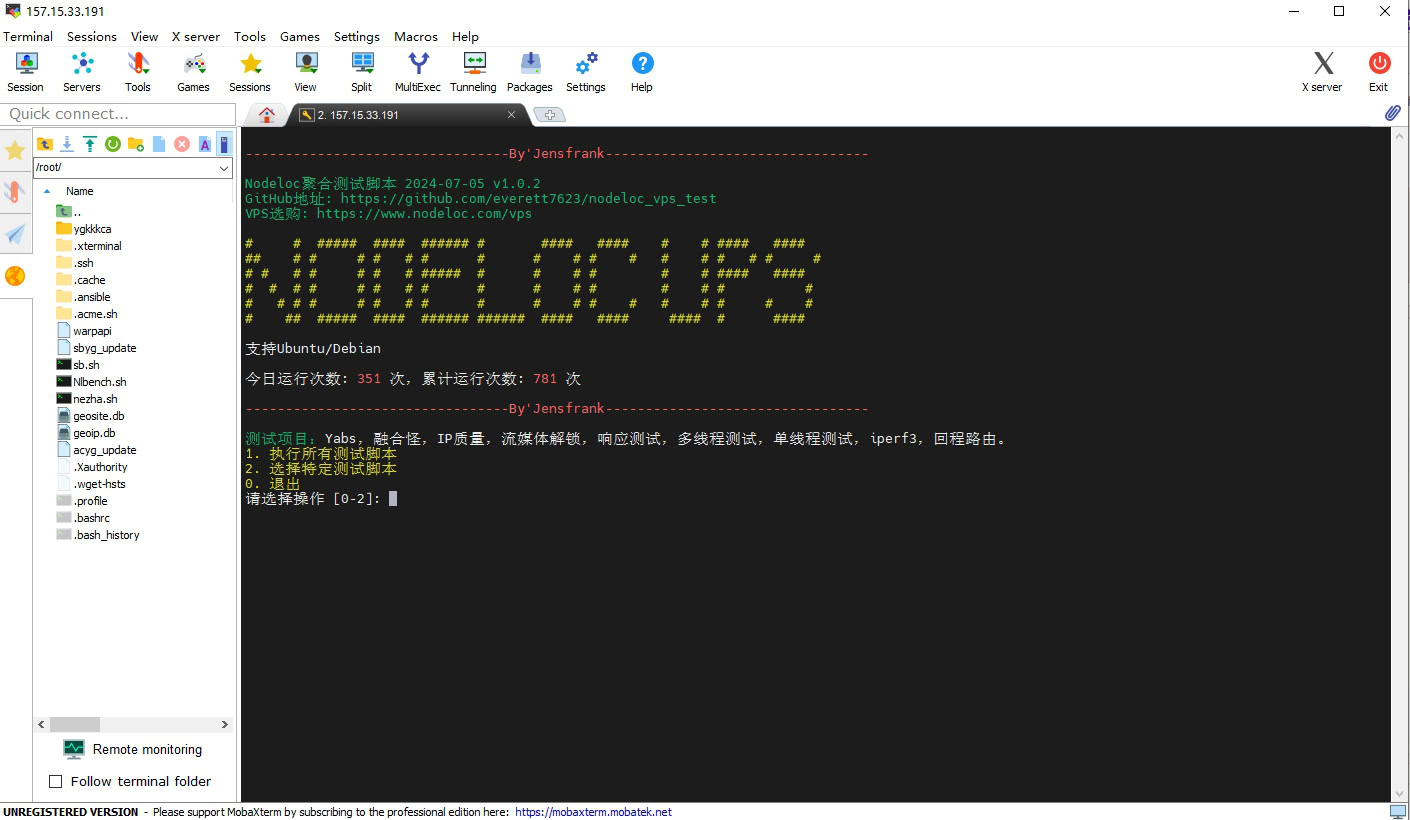Click the red Exit toolbar button

pos(1379,73)
